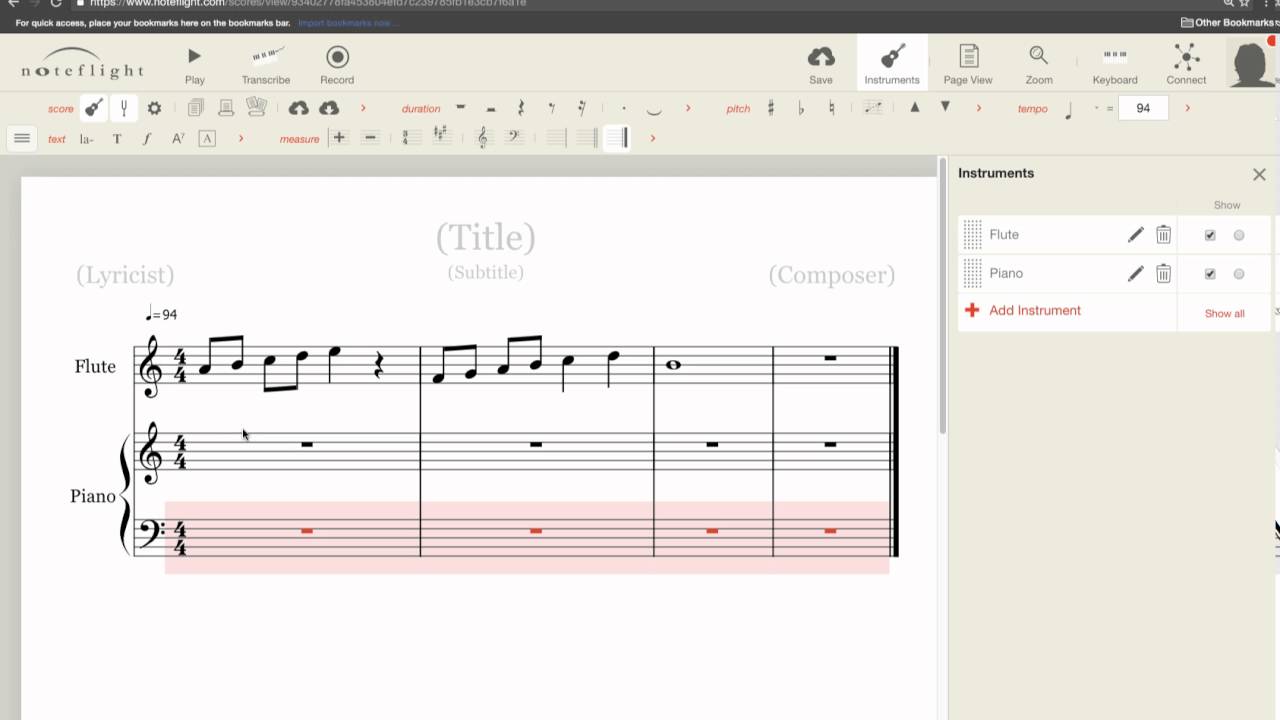Image resolution: width=1280 pixels, height=720 pixels.
Task: Open score settings with the gear icon
Action: point(154,108)
